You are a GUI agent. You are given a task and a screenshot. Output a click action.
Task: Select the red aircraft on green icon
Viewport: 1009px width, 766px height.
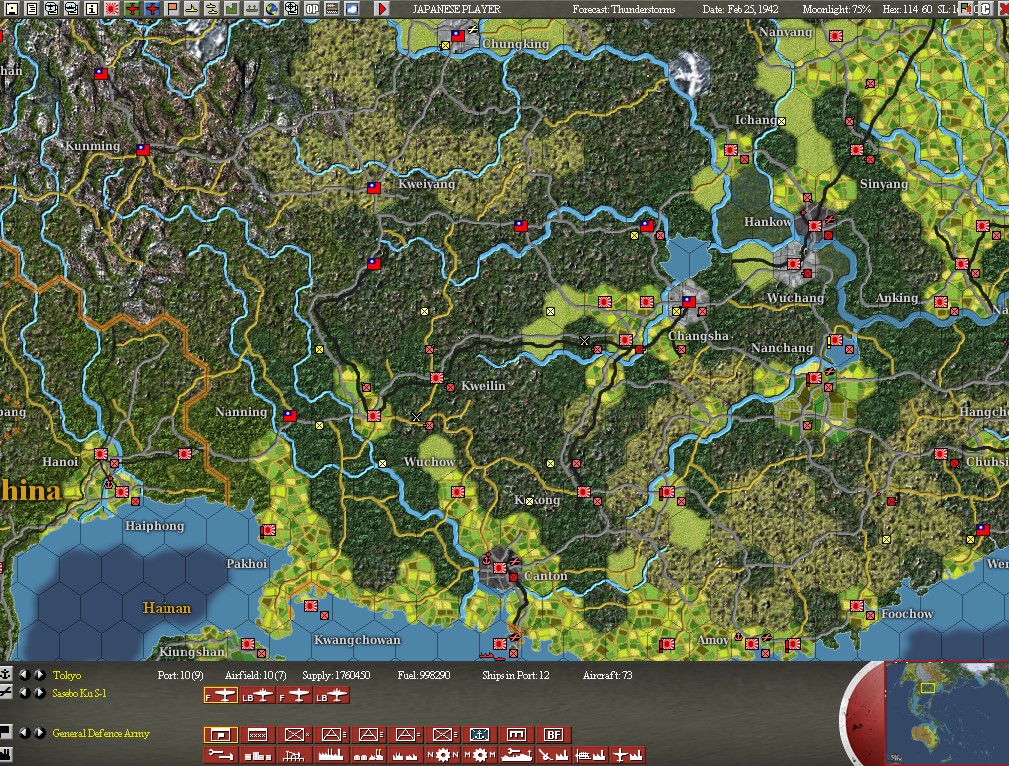(132, 8)
